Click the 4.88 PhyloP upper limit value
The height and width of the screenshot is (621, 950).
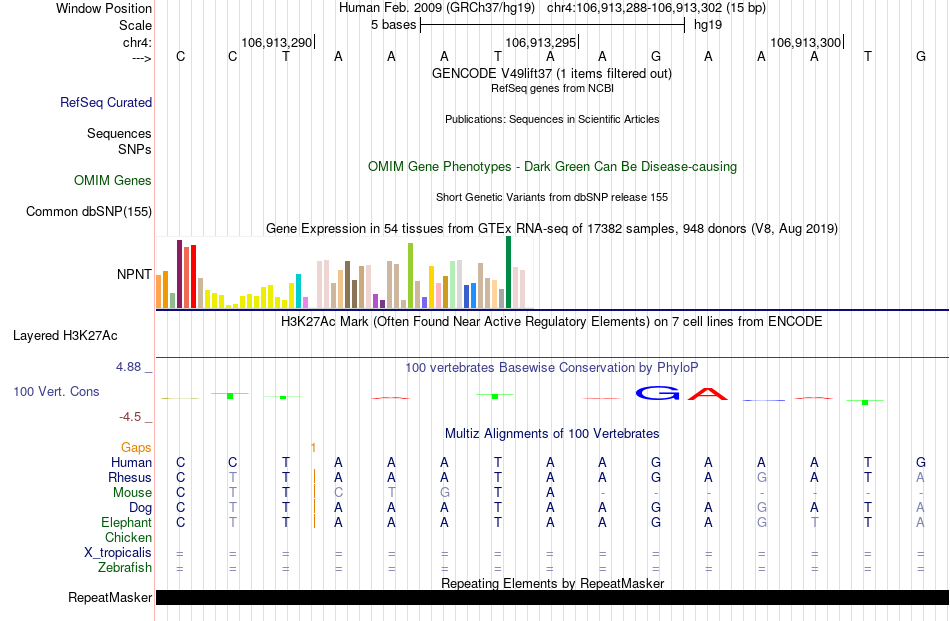[x=128, y=367]
